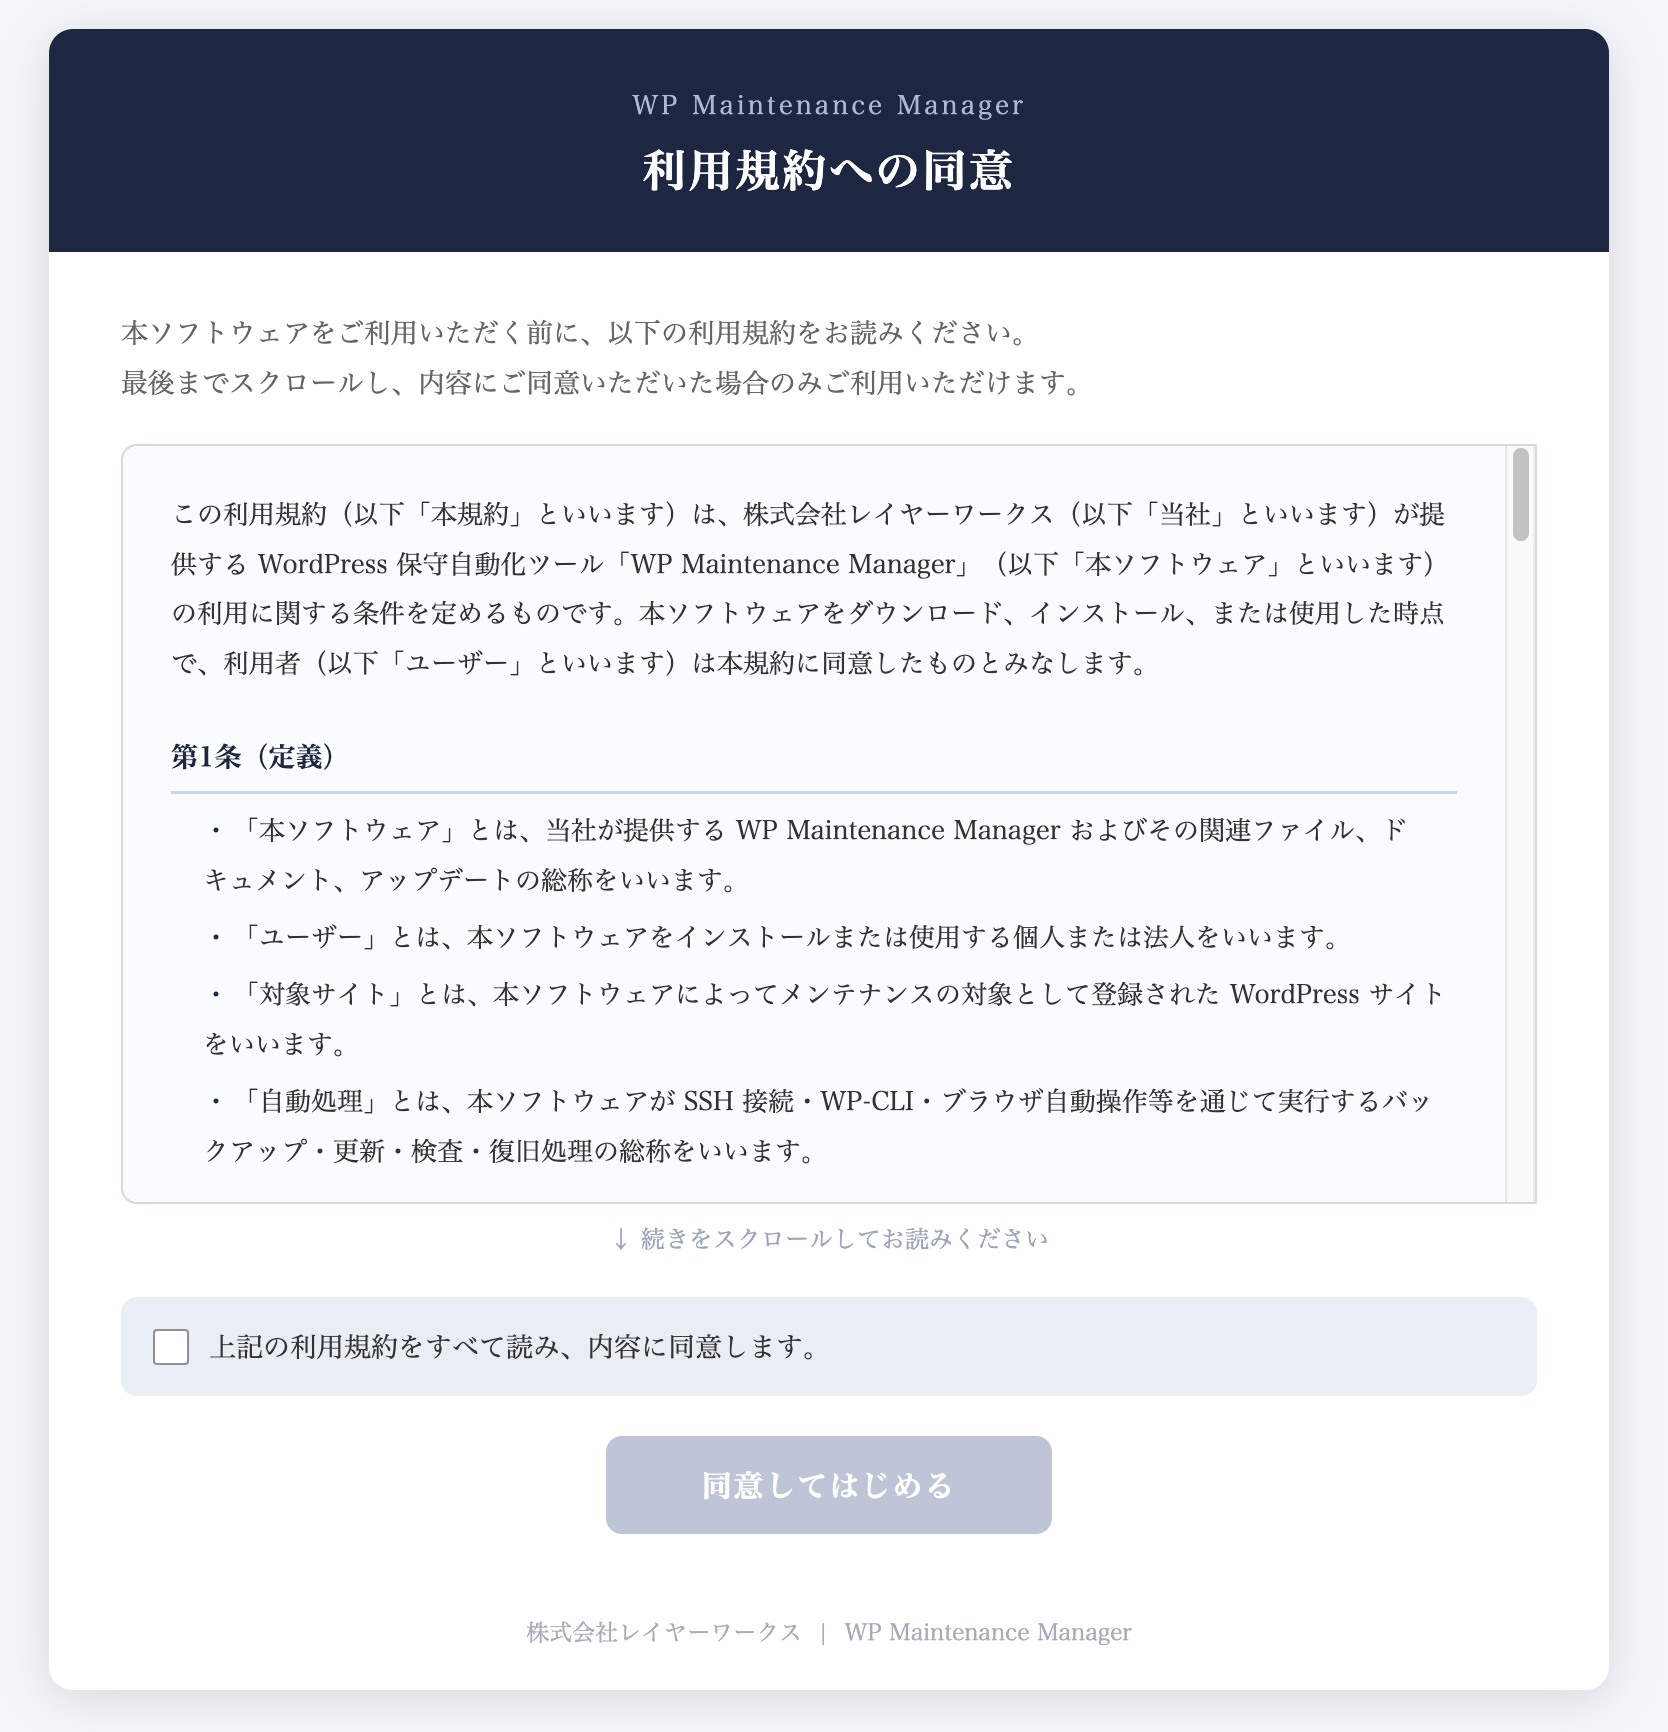Click the scrollbar in the terms box
The width and height of the screenshot is (1668, 1732).
[1521, 492]
